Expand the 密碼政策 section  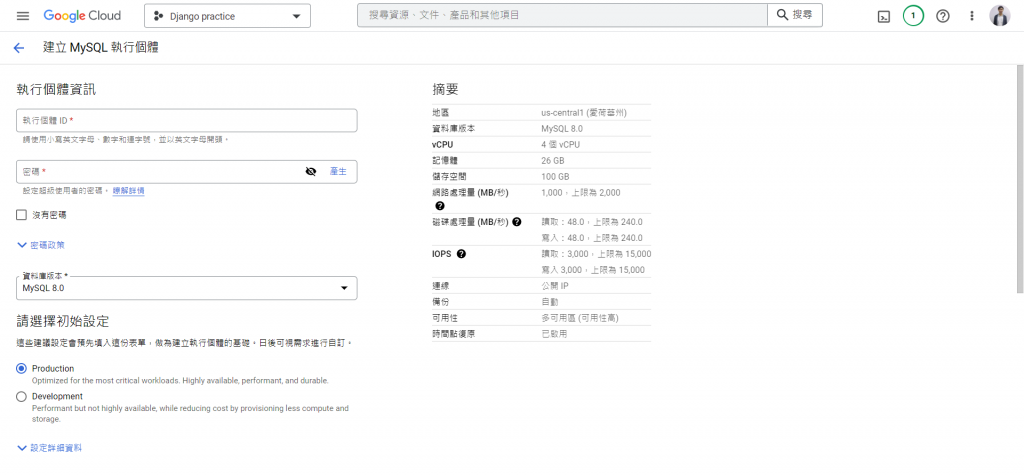40,245
